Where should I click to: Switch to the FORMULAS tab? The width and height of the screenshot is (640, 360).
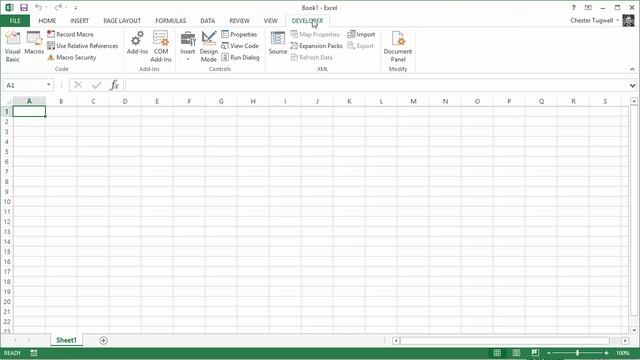(x=171, y=20)
